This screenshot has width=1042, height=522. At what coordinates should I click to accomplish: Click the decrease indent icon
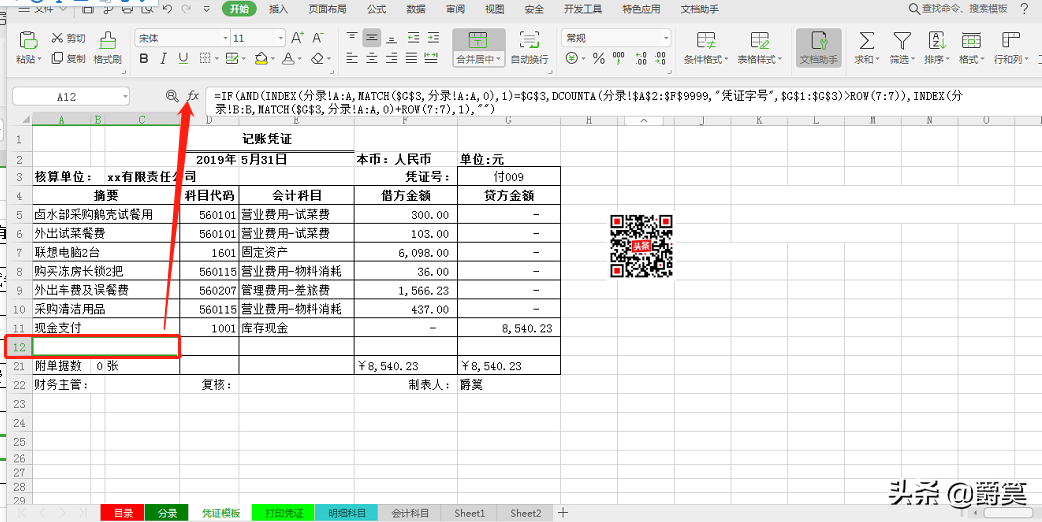tap(413, 38)
